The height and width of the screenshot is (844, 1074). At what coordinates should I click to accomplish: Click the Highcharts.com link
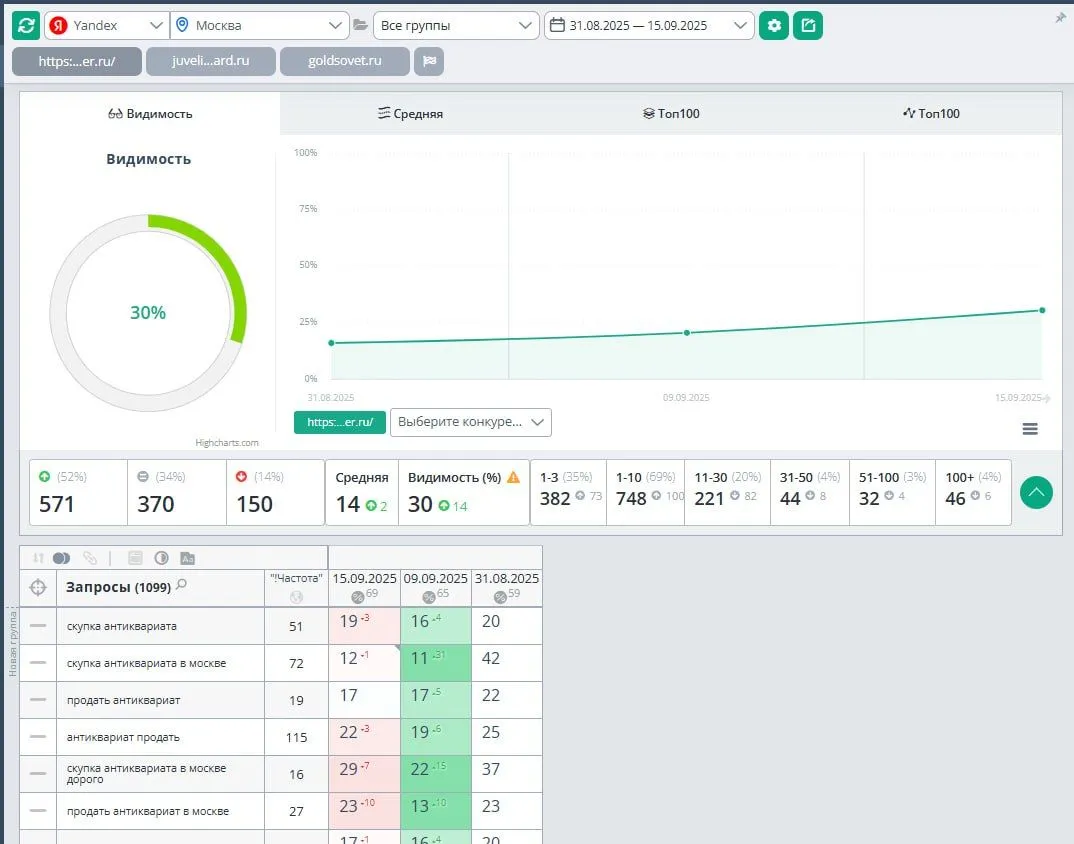tap(227, 443)
